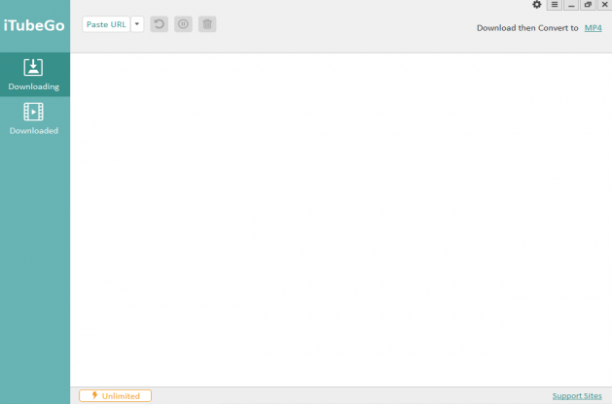Expand the Paste URL dropdown arrow
This screenshot has height=404, width=612.
(x=137, y=24)
